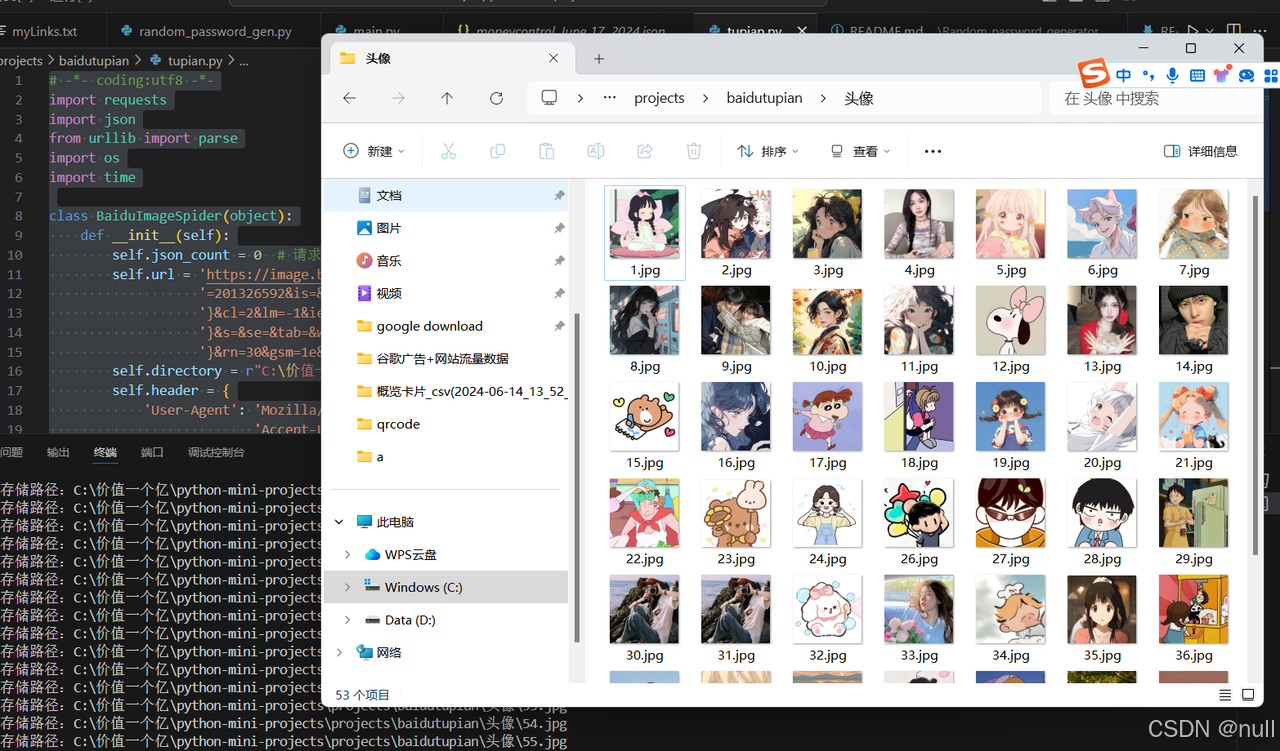
Task: Click the 在 头像 中搜索 search box
Action: pyautogui.click(x=1155, y=98)
